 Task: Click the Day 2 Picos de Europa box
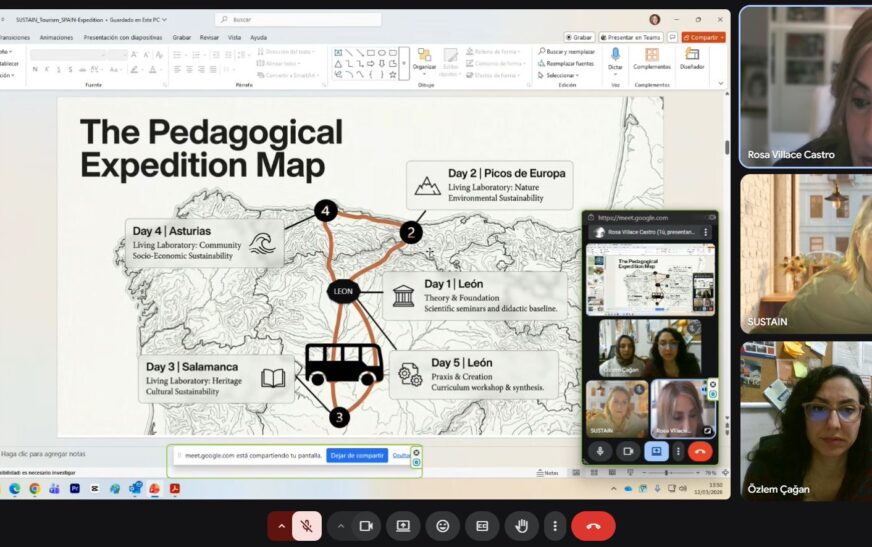click(489, 185)
